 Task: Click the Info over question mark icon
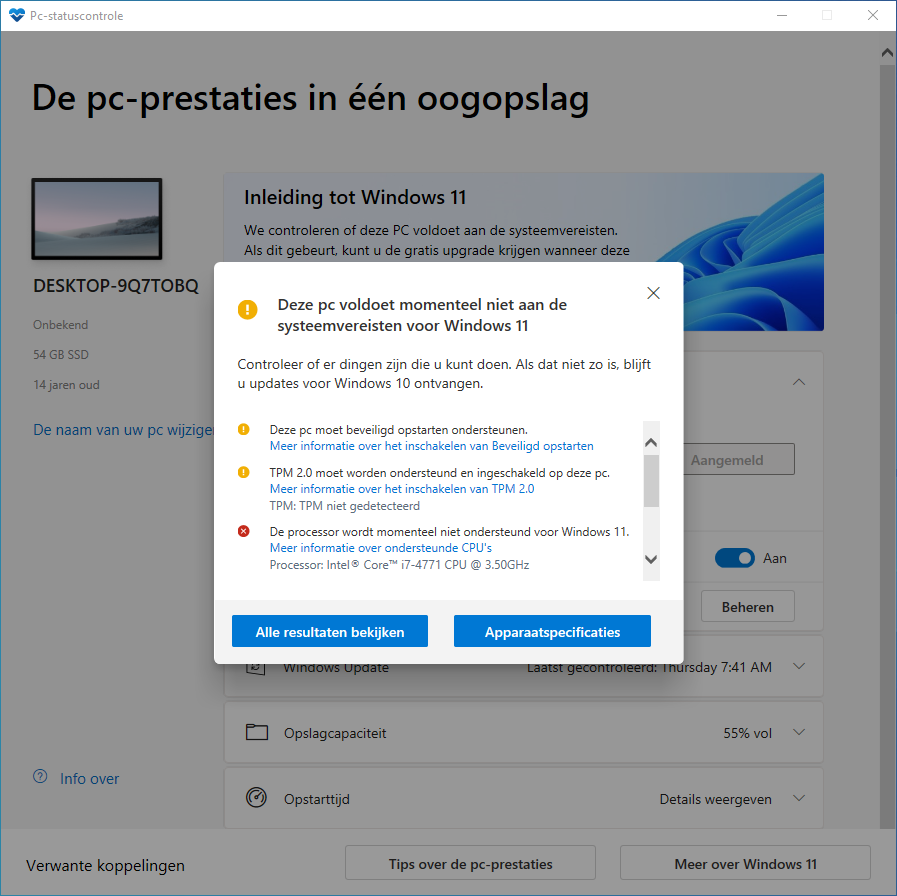tap(40, 777)
